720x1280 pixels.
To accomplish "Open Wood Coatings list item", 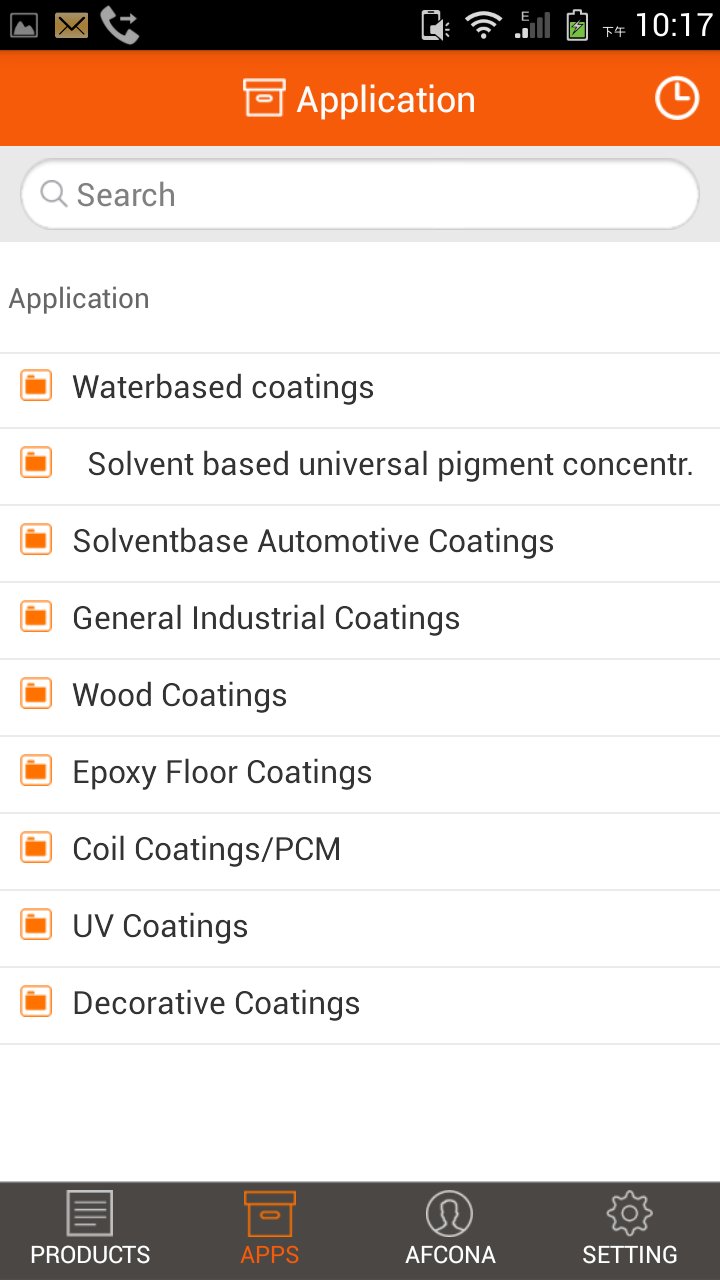I will (x=180, y=696).
